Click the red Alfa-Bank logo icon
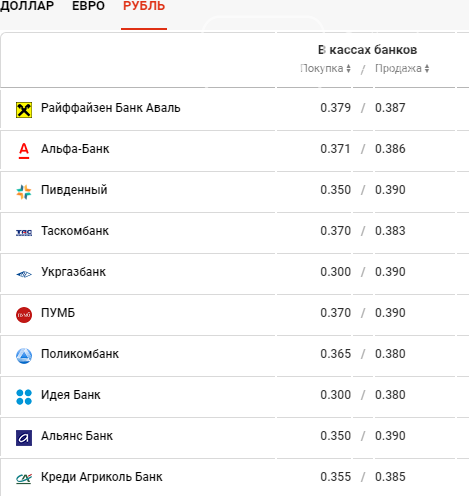This screenshot has height=496, width=469. (x=24, y=151)
